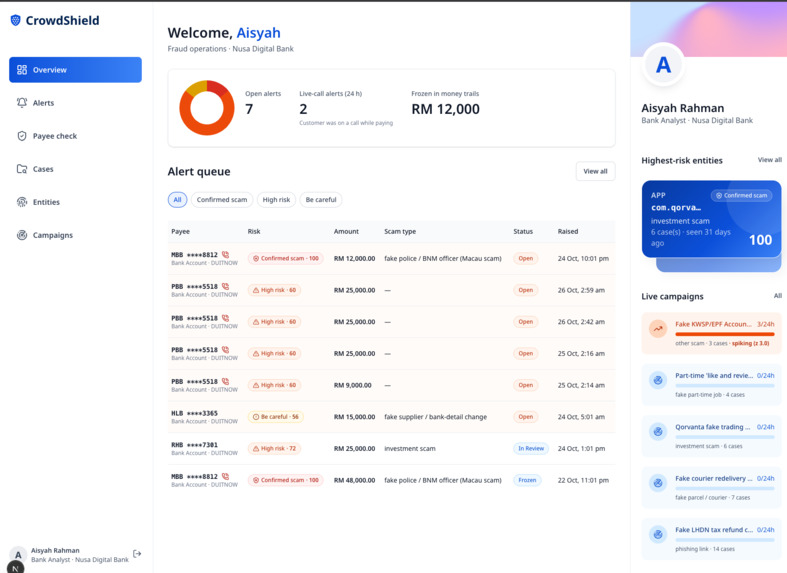Filter alert queue by High risk
787x573 pixels.
pos(277,200)
